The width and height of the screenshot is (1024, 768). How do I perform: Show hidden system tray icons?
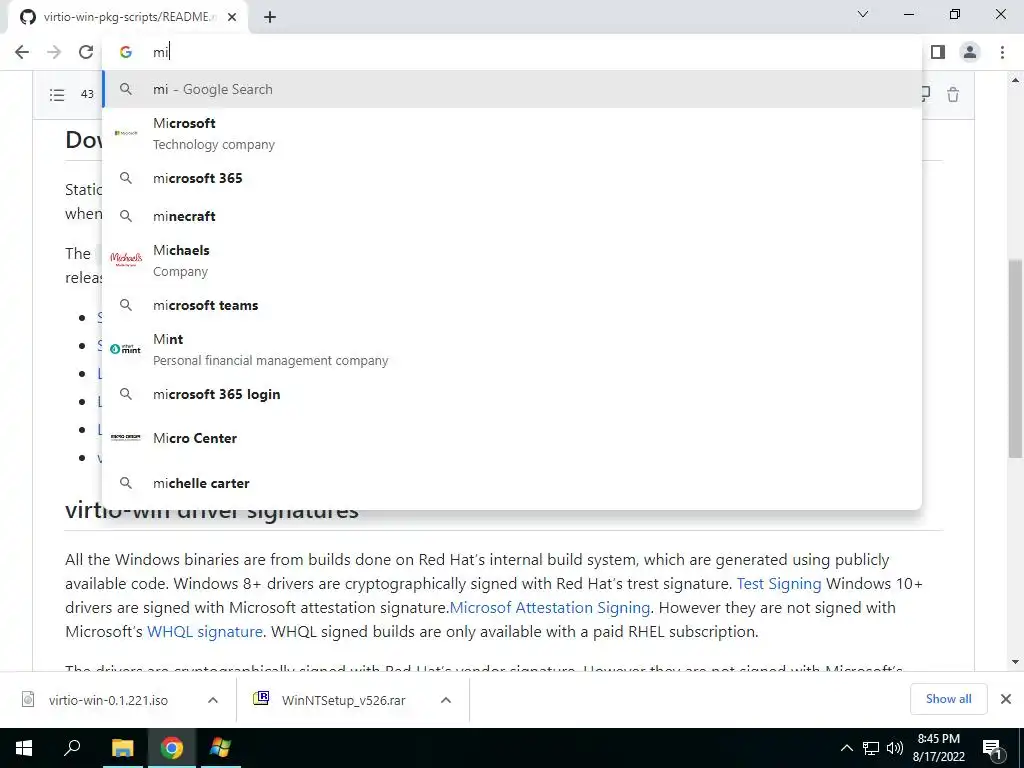[846, 748]
